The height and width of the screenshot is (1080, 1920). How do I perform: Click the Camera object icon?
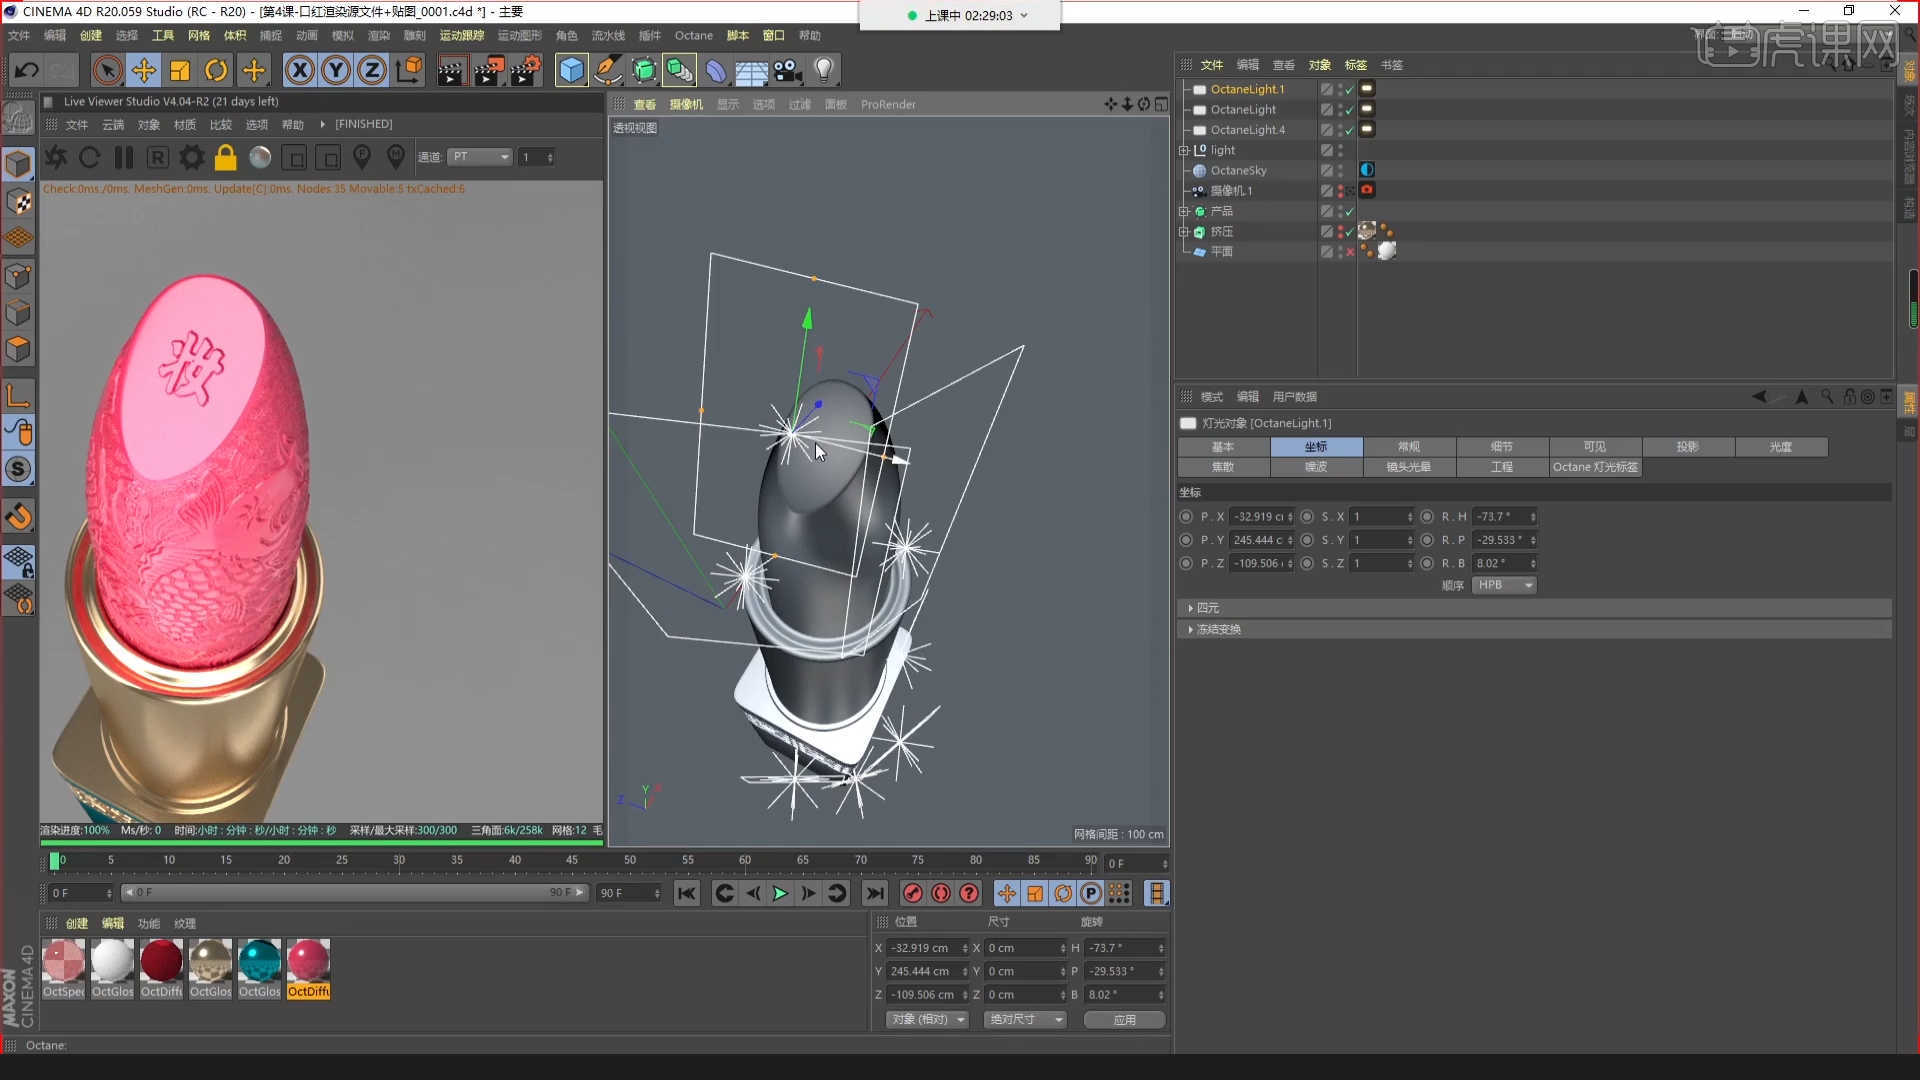(788, 70)
